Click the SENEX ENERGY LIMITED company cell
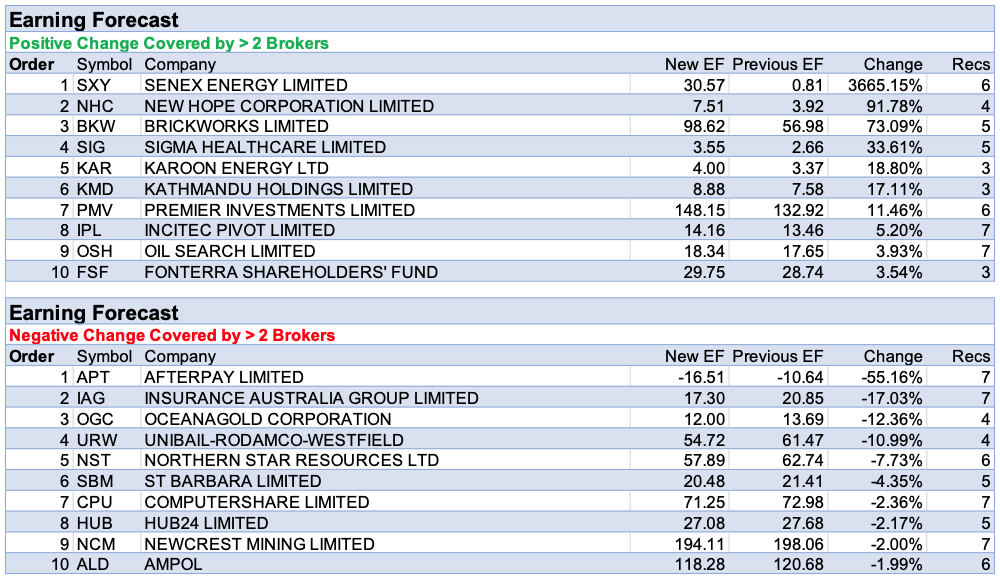The height and width of the screenshot is (579, 1000). tap(246, 86)
